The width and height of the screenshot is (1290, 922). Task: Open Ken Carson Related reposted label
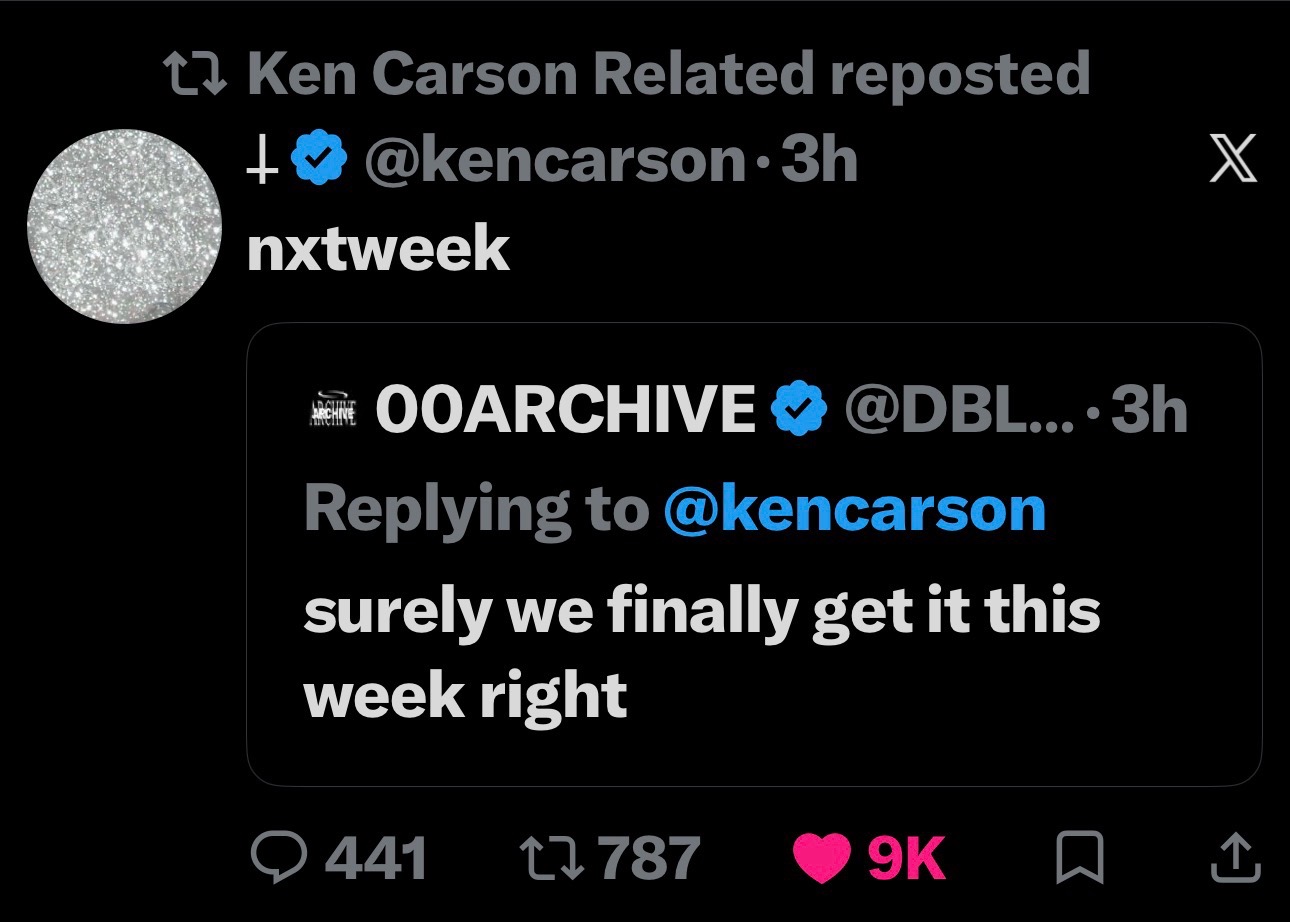pyautogui.click(x=668, y=73)
